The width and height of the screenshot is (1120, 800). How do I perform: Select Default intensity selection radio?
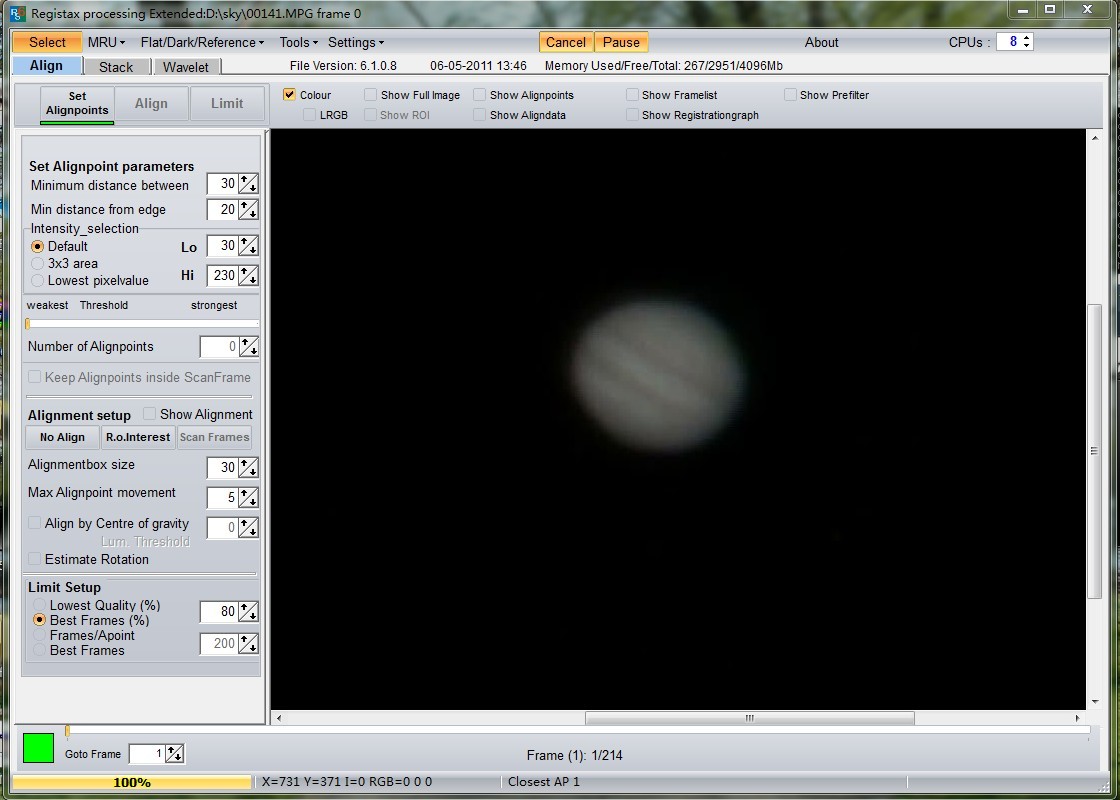pyautogui.click(x=38, y=246)
